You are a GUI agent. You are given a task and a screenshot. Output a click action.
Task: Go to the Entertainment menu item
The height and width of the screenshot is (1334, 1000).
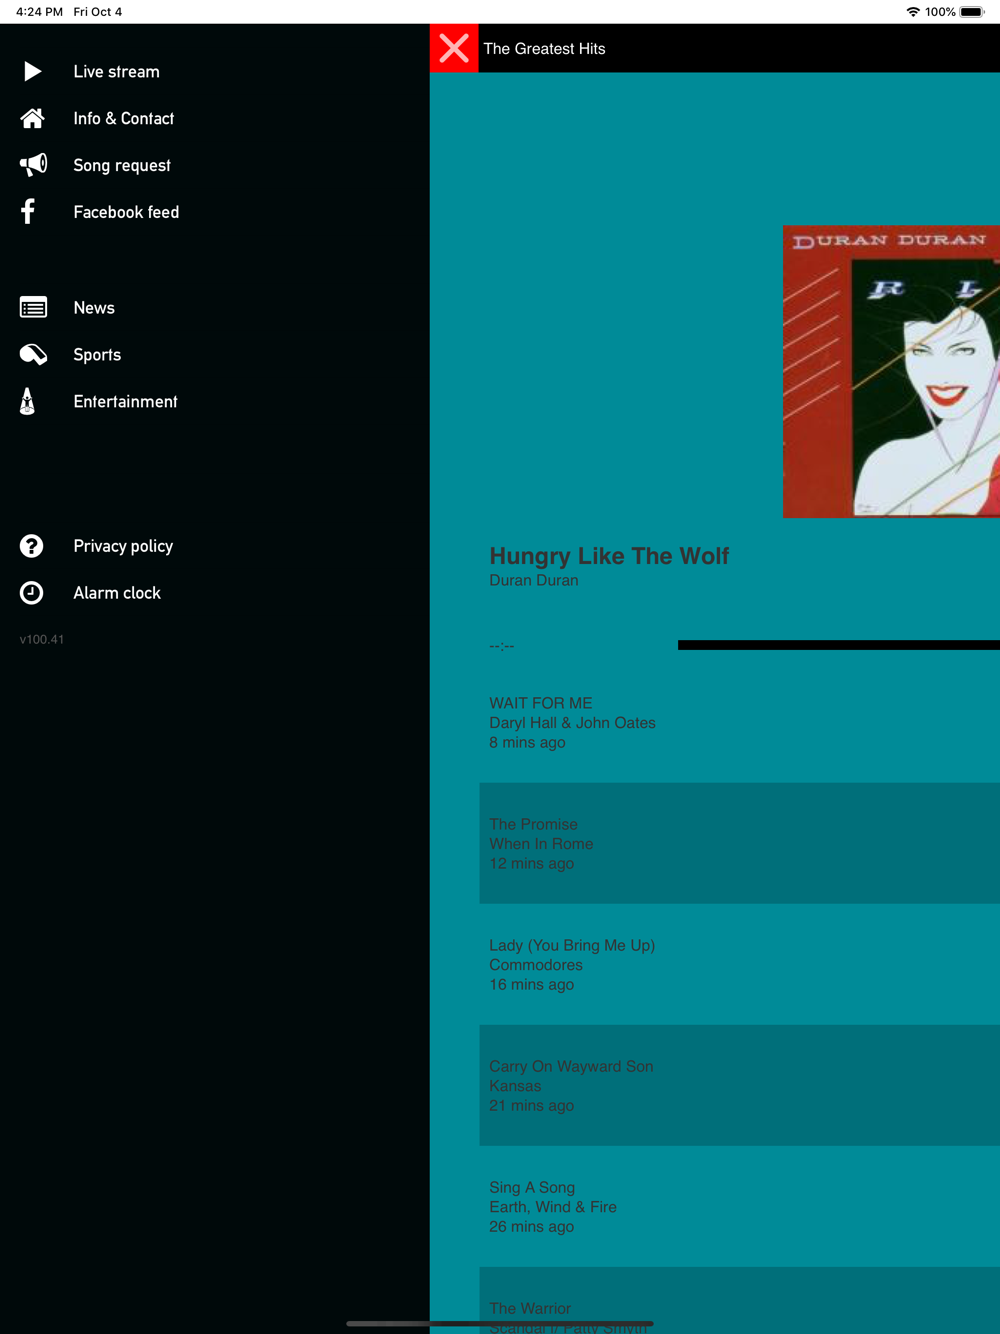click(x=125, y=402)
